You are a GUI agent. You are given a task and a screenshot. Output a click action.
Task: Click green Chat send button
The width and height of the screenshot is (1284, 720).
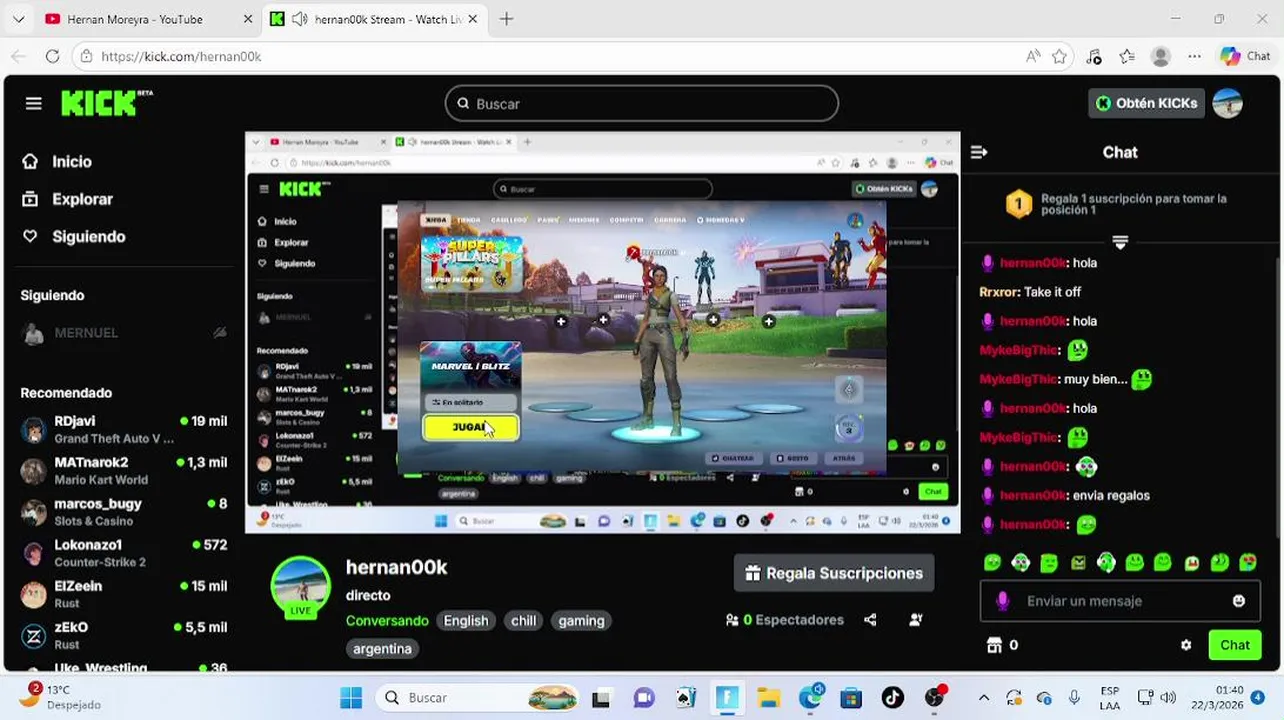[1235, 645]
